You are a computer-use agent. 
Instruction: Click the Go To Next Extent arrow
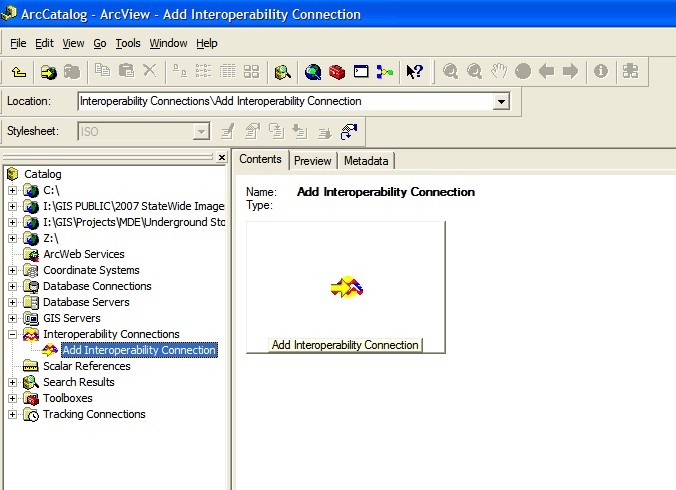tap(570, 71)
